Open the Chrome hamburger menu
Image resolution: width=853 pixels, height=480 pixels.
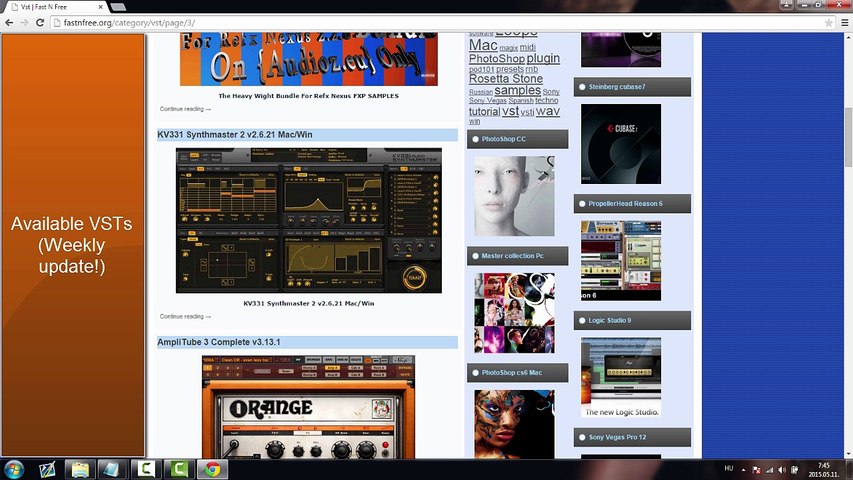click(x=844, y=23)
